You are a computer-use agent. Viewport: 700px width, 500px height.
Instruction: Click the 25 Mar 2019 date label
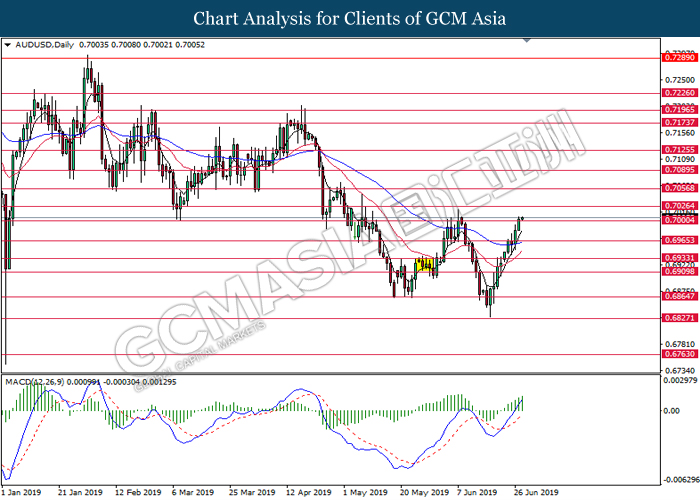click(252, 492)
